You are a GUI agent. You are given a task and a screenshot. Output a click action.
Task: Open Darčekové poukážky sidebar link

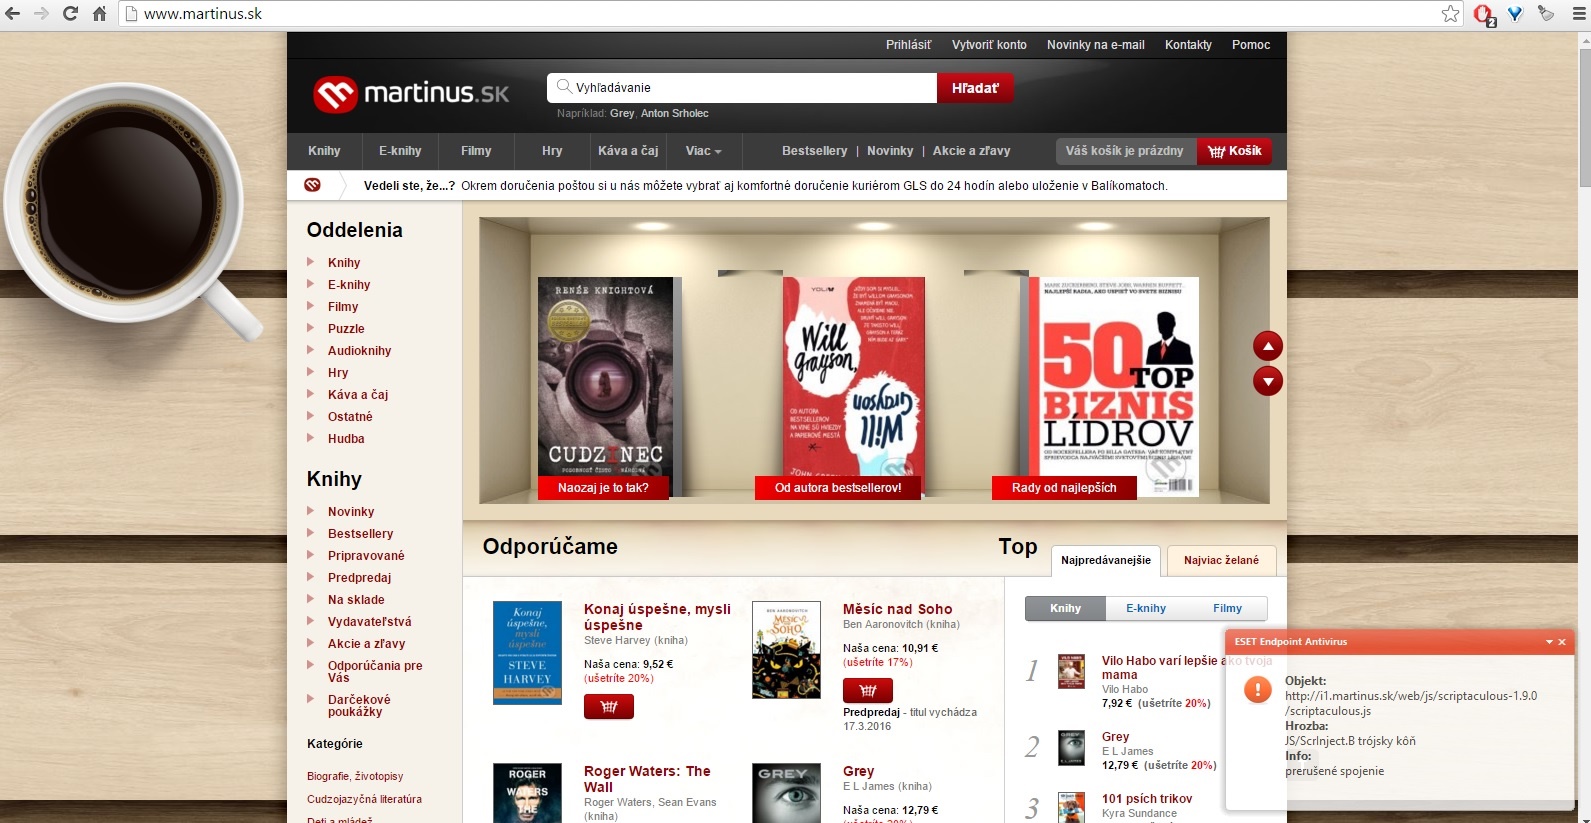click(x=359, y=706)
